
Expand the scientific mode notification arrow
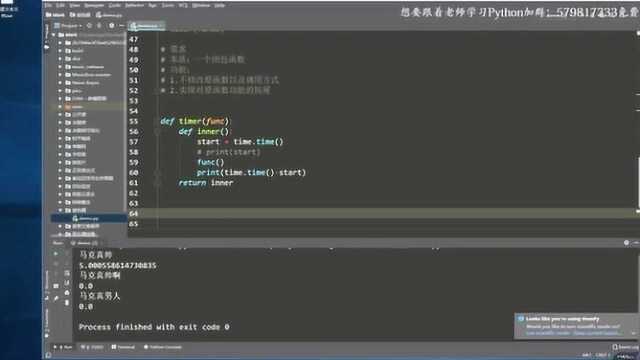633,333
